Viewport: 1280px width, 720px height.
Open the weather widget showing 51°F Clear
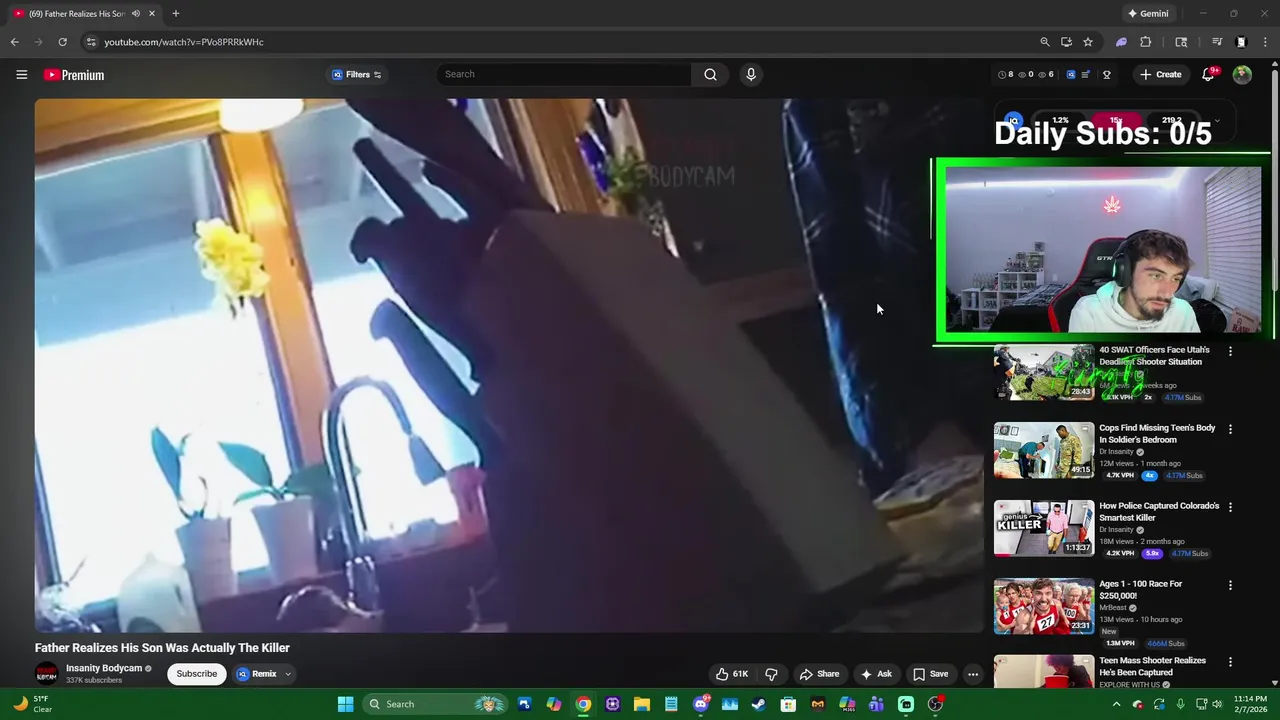32,704
